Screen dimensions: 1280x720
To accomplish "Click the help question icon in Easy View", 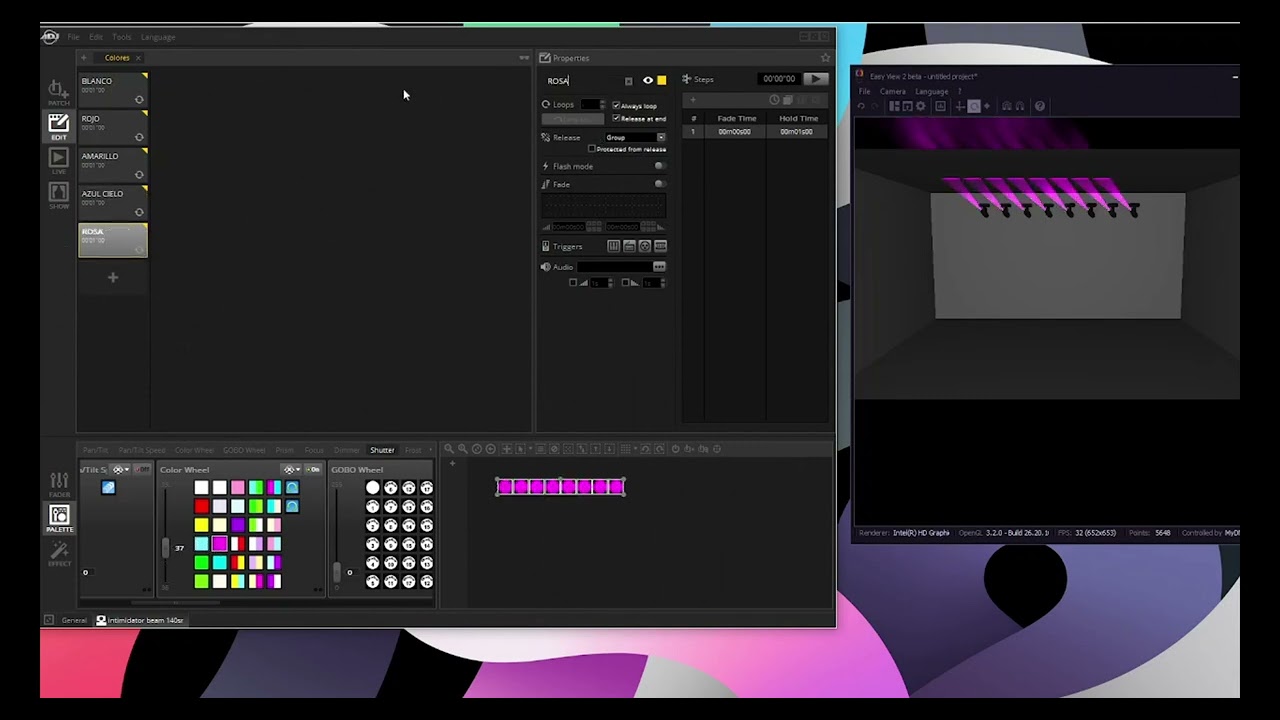I will click(1040, 106).
